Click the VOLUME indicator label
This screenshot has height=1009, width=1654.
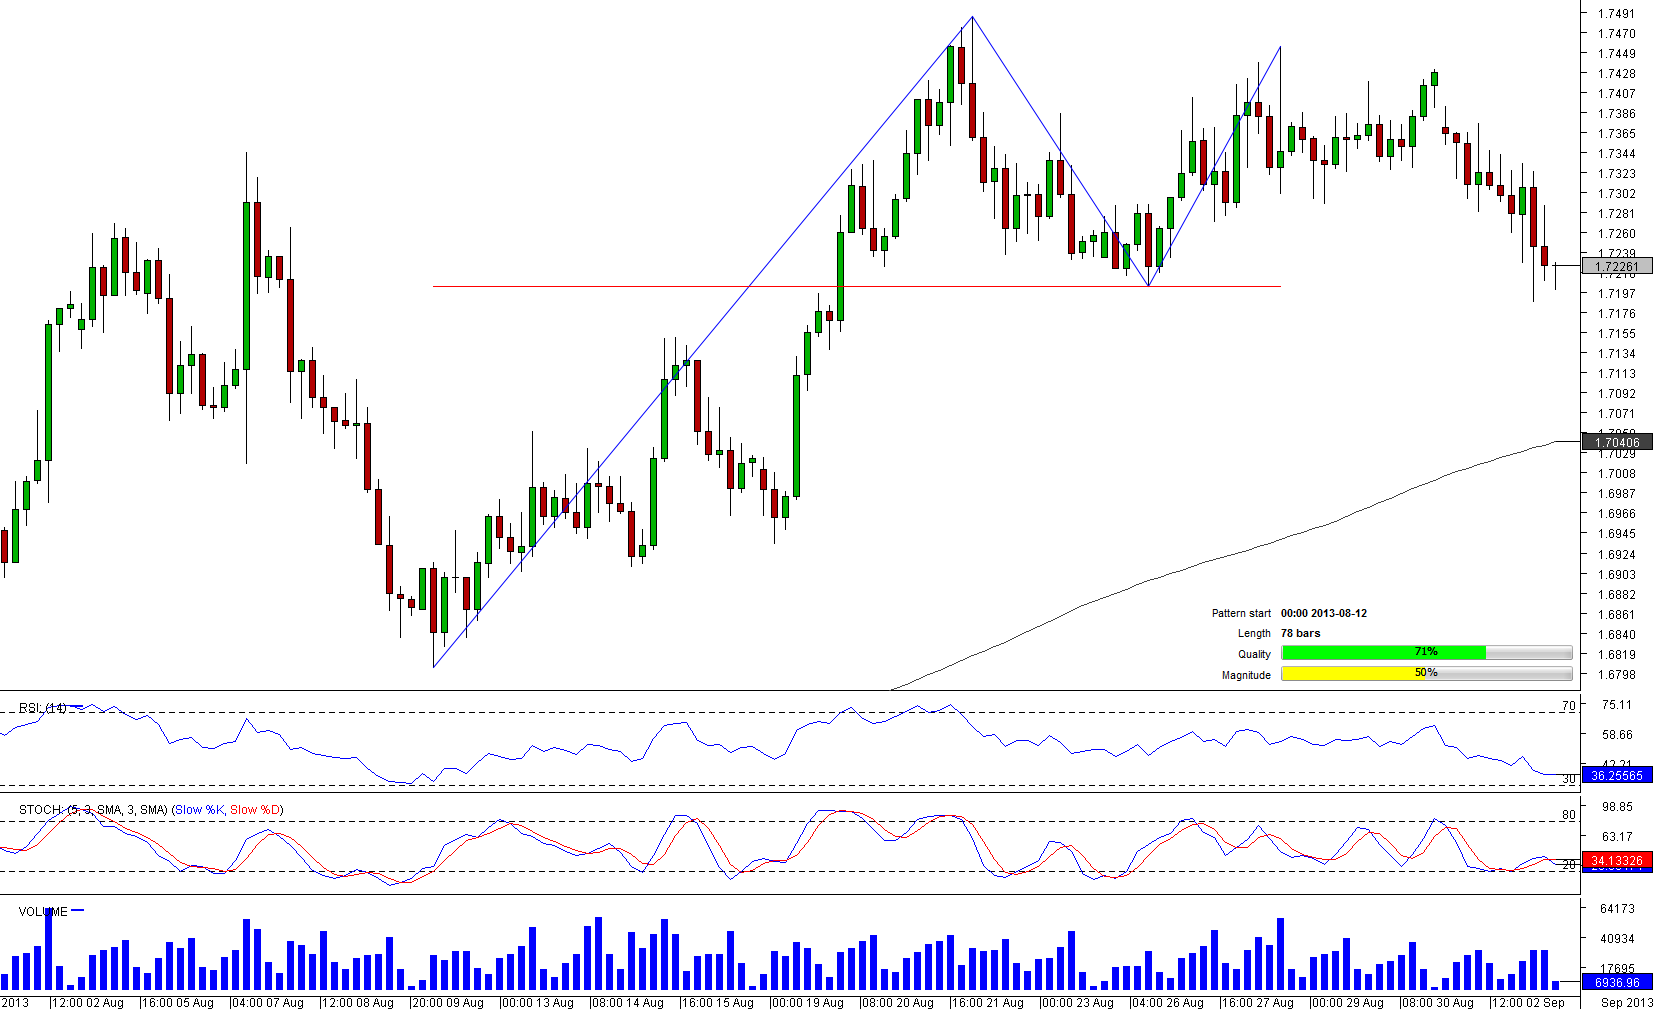[43, 912]
